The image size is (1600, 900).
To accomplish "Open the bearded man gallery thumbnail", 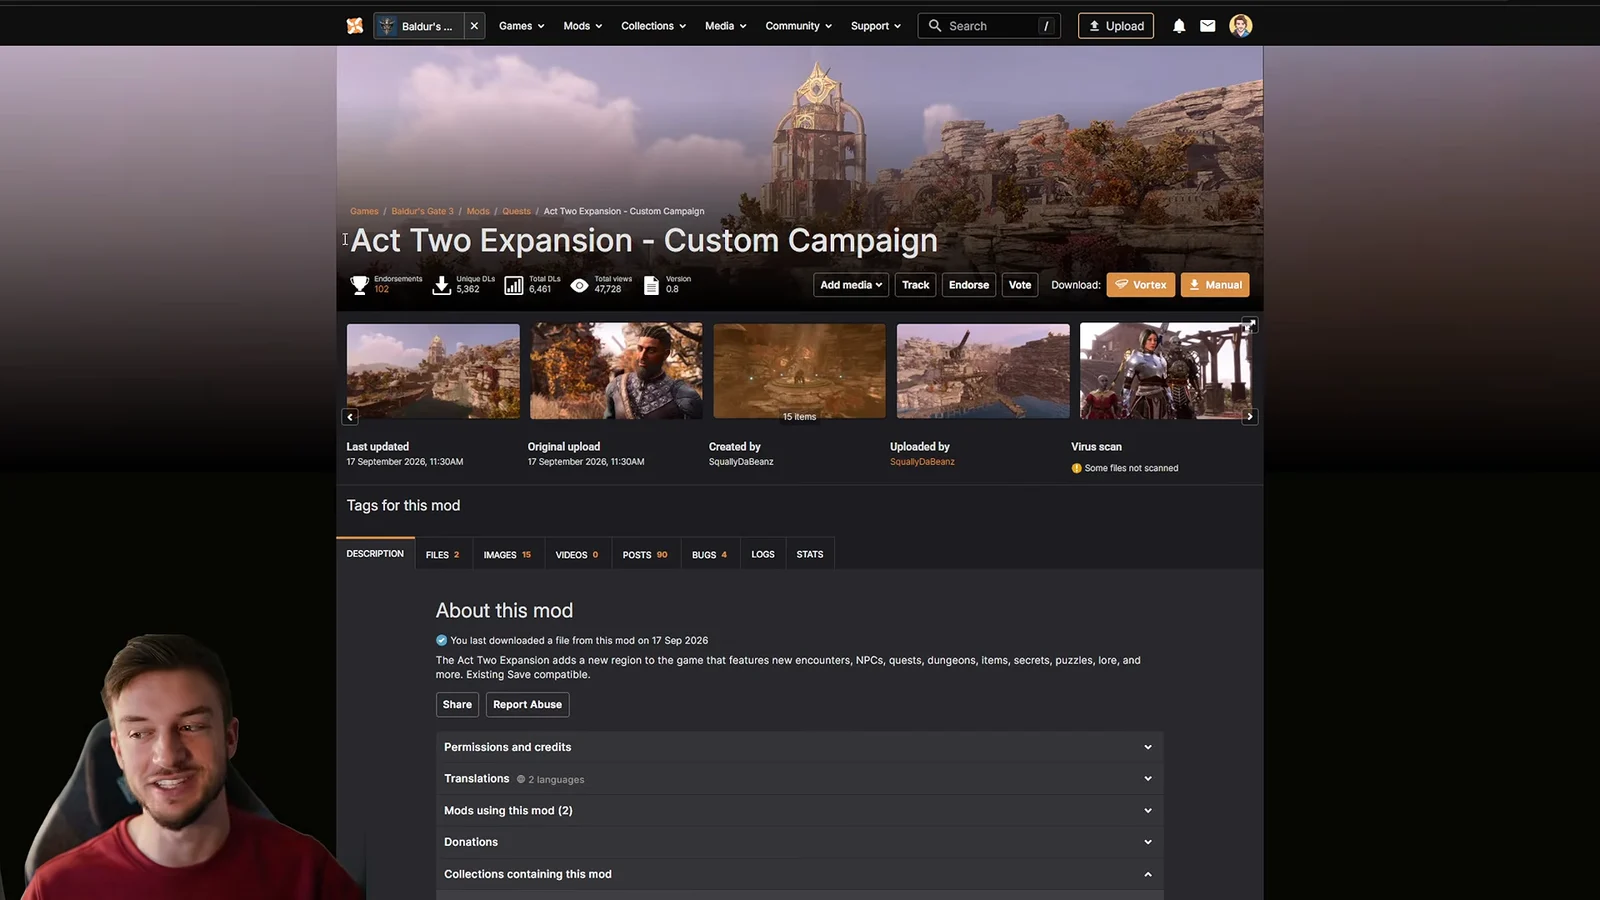I will (x=616, y=371).
